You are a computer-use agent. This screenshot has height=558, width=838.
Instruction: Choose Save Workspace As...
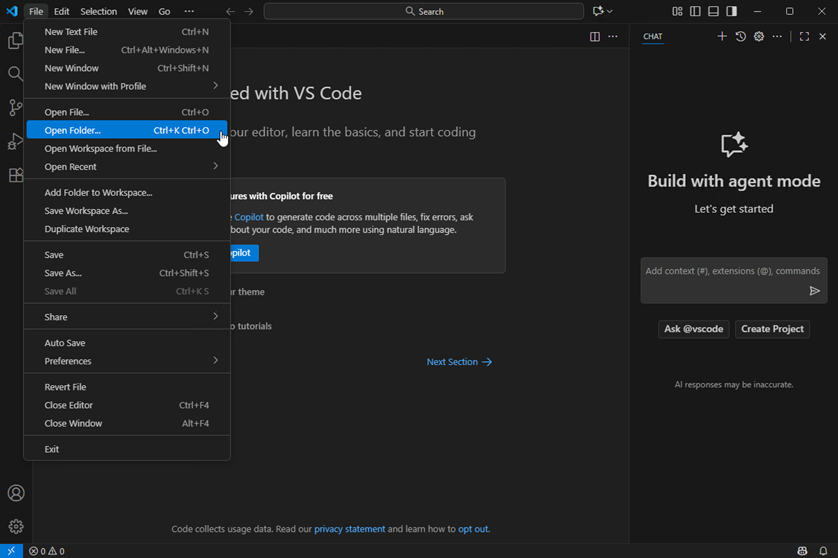(x=127, y=211)
